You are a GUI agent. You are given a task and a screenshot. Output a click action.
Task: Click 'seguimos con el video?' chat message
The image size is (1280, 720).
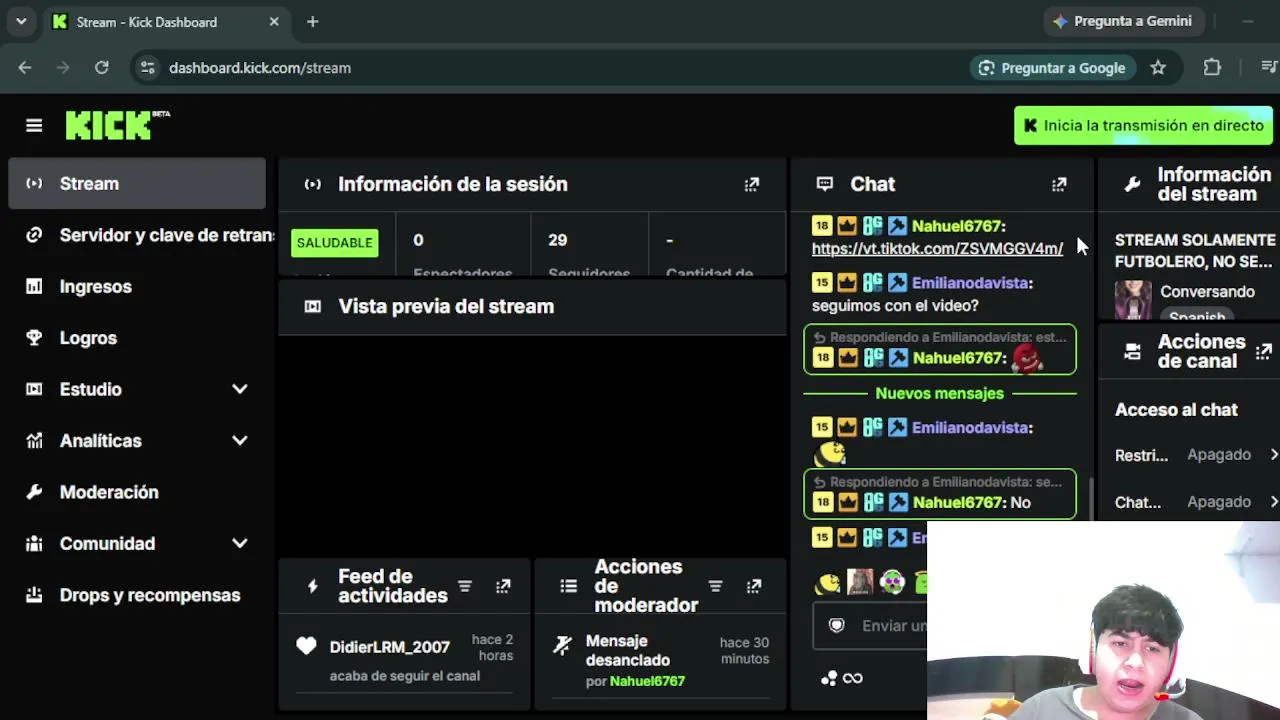895,306
